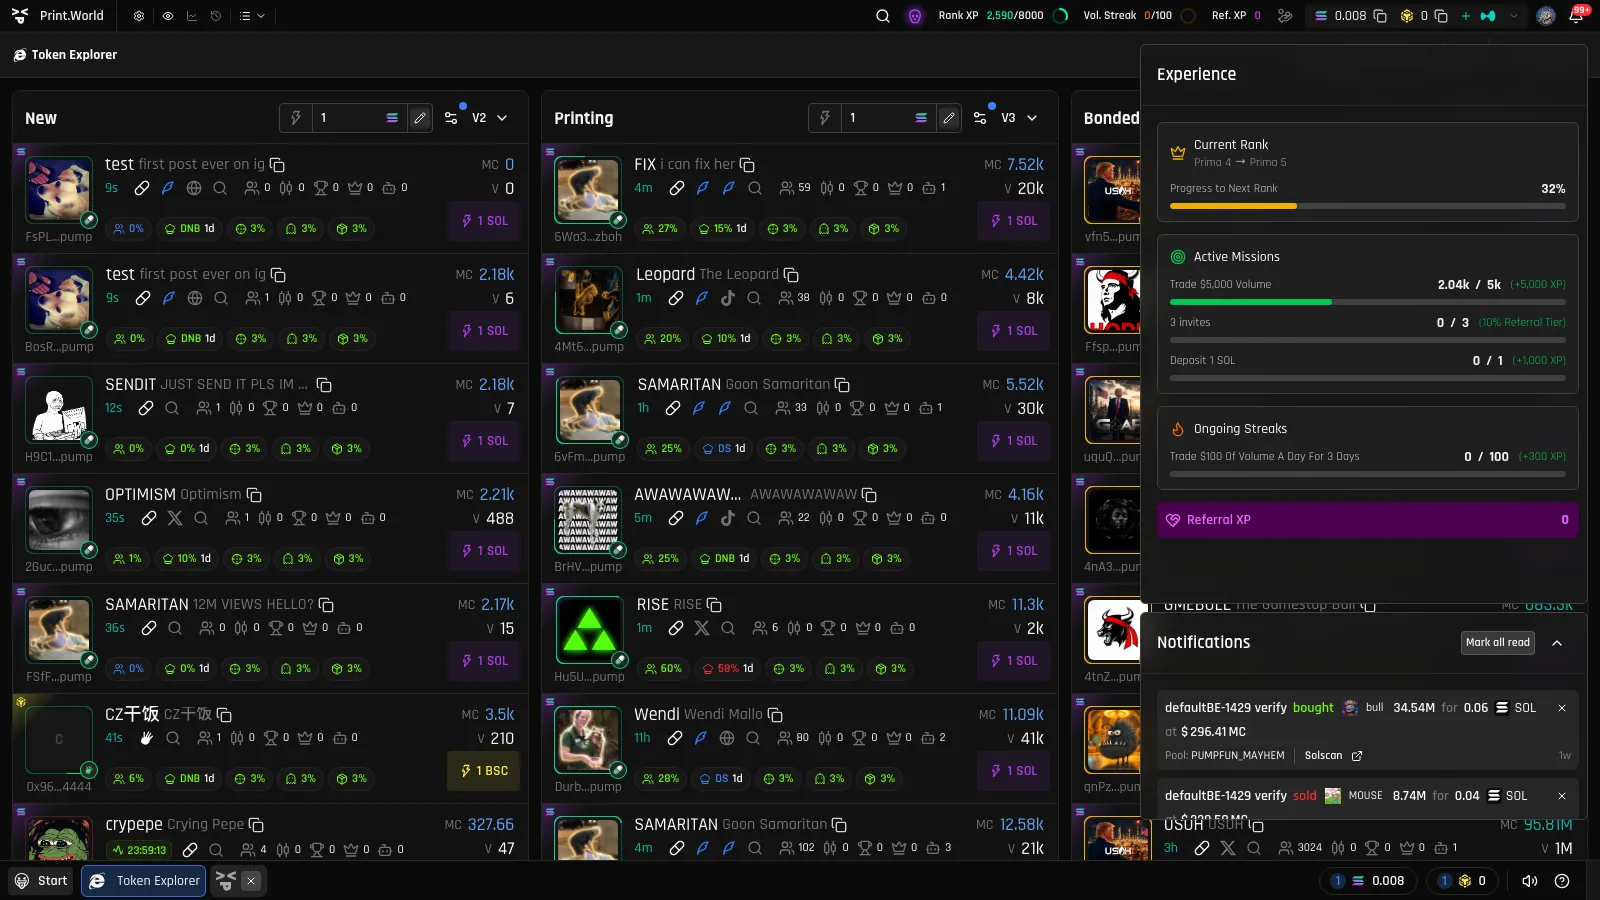Open filter settings for New column
The height and width of the screenshot is (900, 1600).
pos(452,117)
